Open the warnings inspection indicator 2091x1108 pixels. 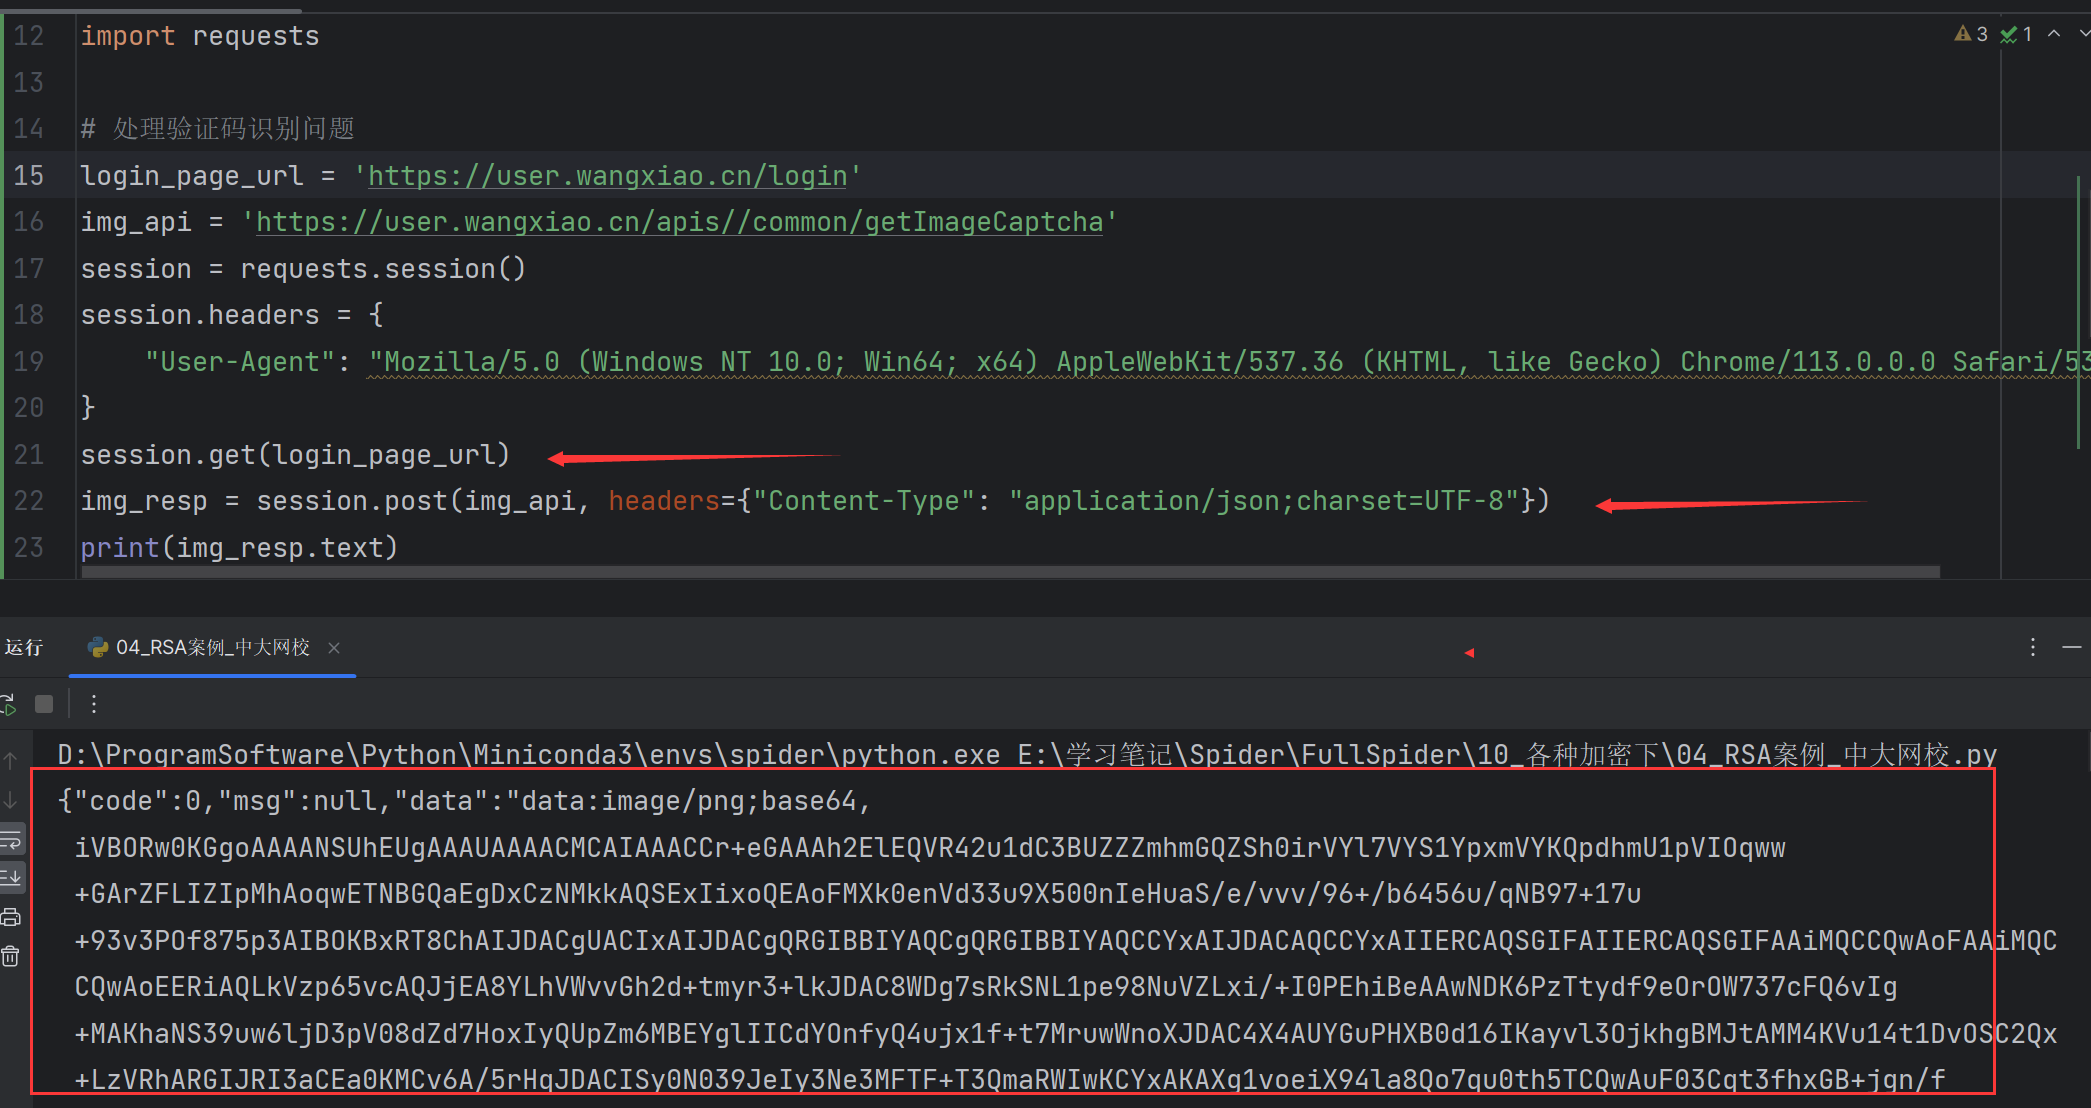tap(1971, 34)
